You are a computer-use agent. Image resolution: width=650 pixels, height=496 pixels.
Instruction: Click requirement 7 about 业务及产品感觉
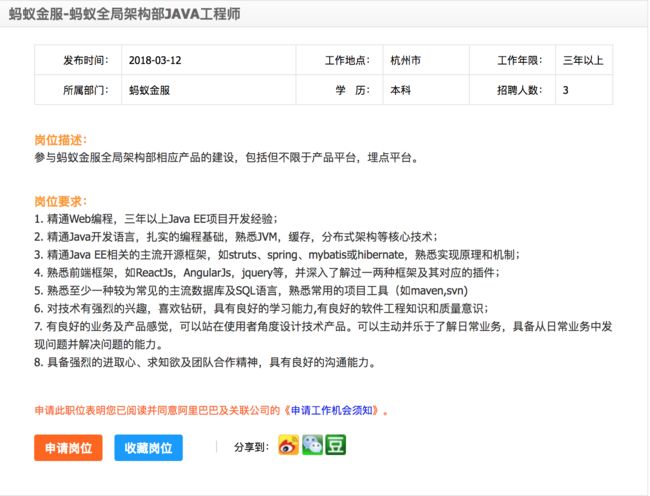[323, 335]
